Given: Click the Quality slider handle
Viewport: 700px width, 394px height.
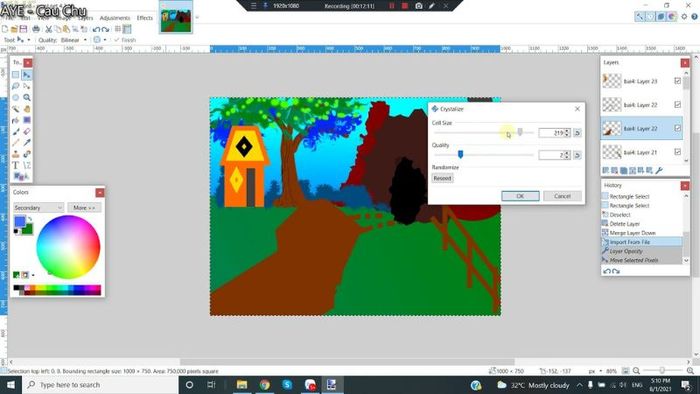Looking at the screenshot, I should click(x=460, y=154).
